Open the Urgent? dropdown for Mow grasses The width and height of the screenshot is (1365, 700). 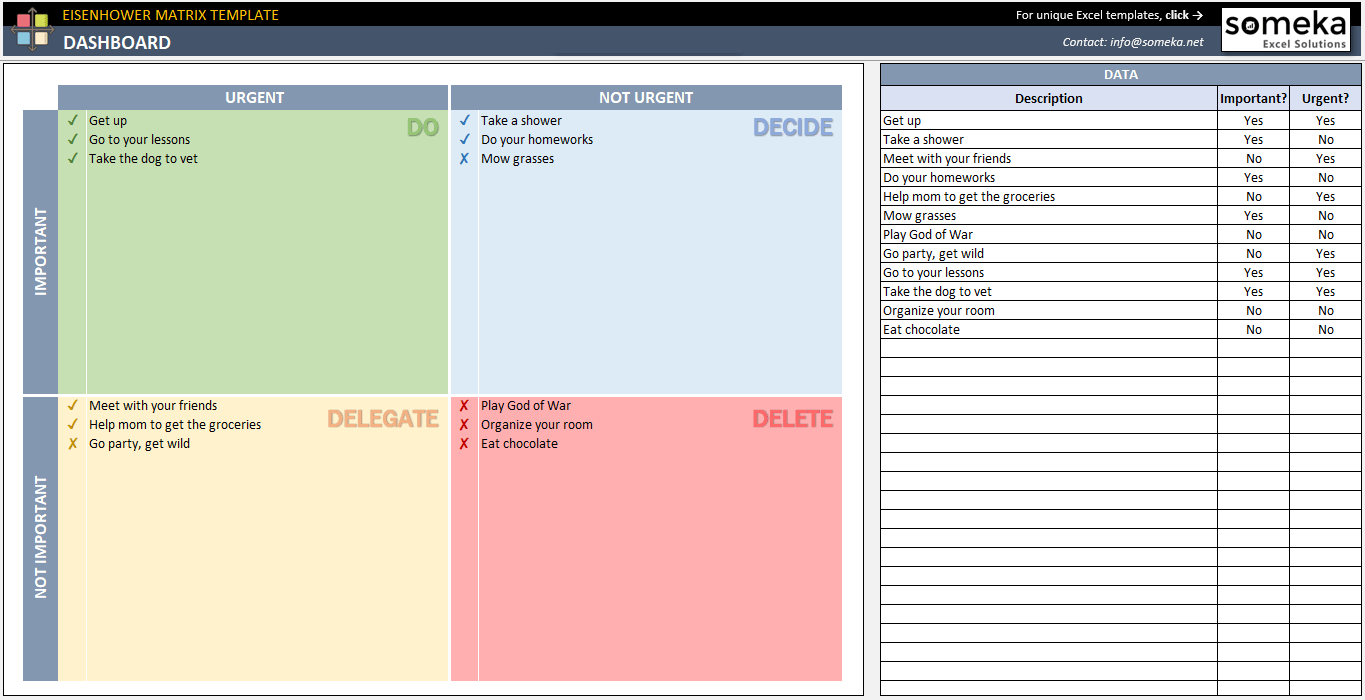pos(1325,215)
